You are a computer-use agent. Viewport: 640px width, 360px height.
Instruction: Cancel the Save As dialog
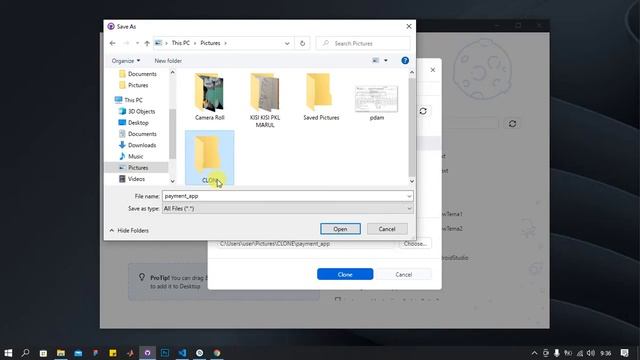point(387,229)
